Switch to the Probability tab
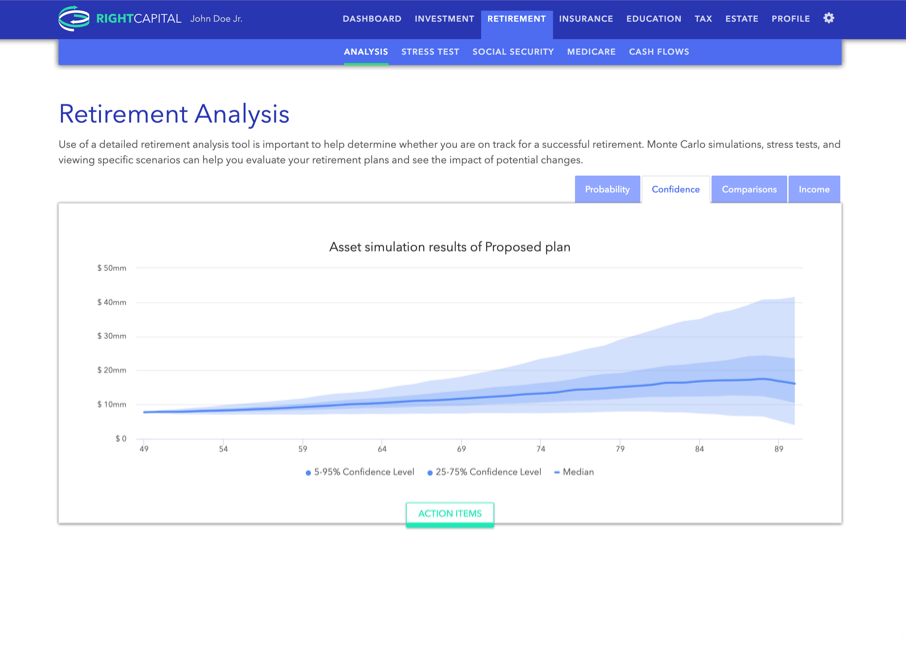 tap(607, 189)
